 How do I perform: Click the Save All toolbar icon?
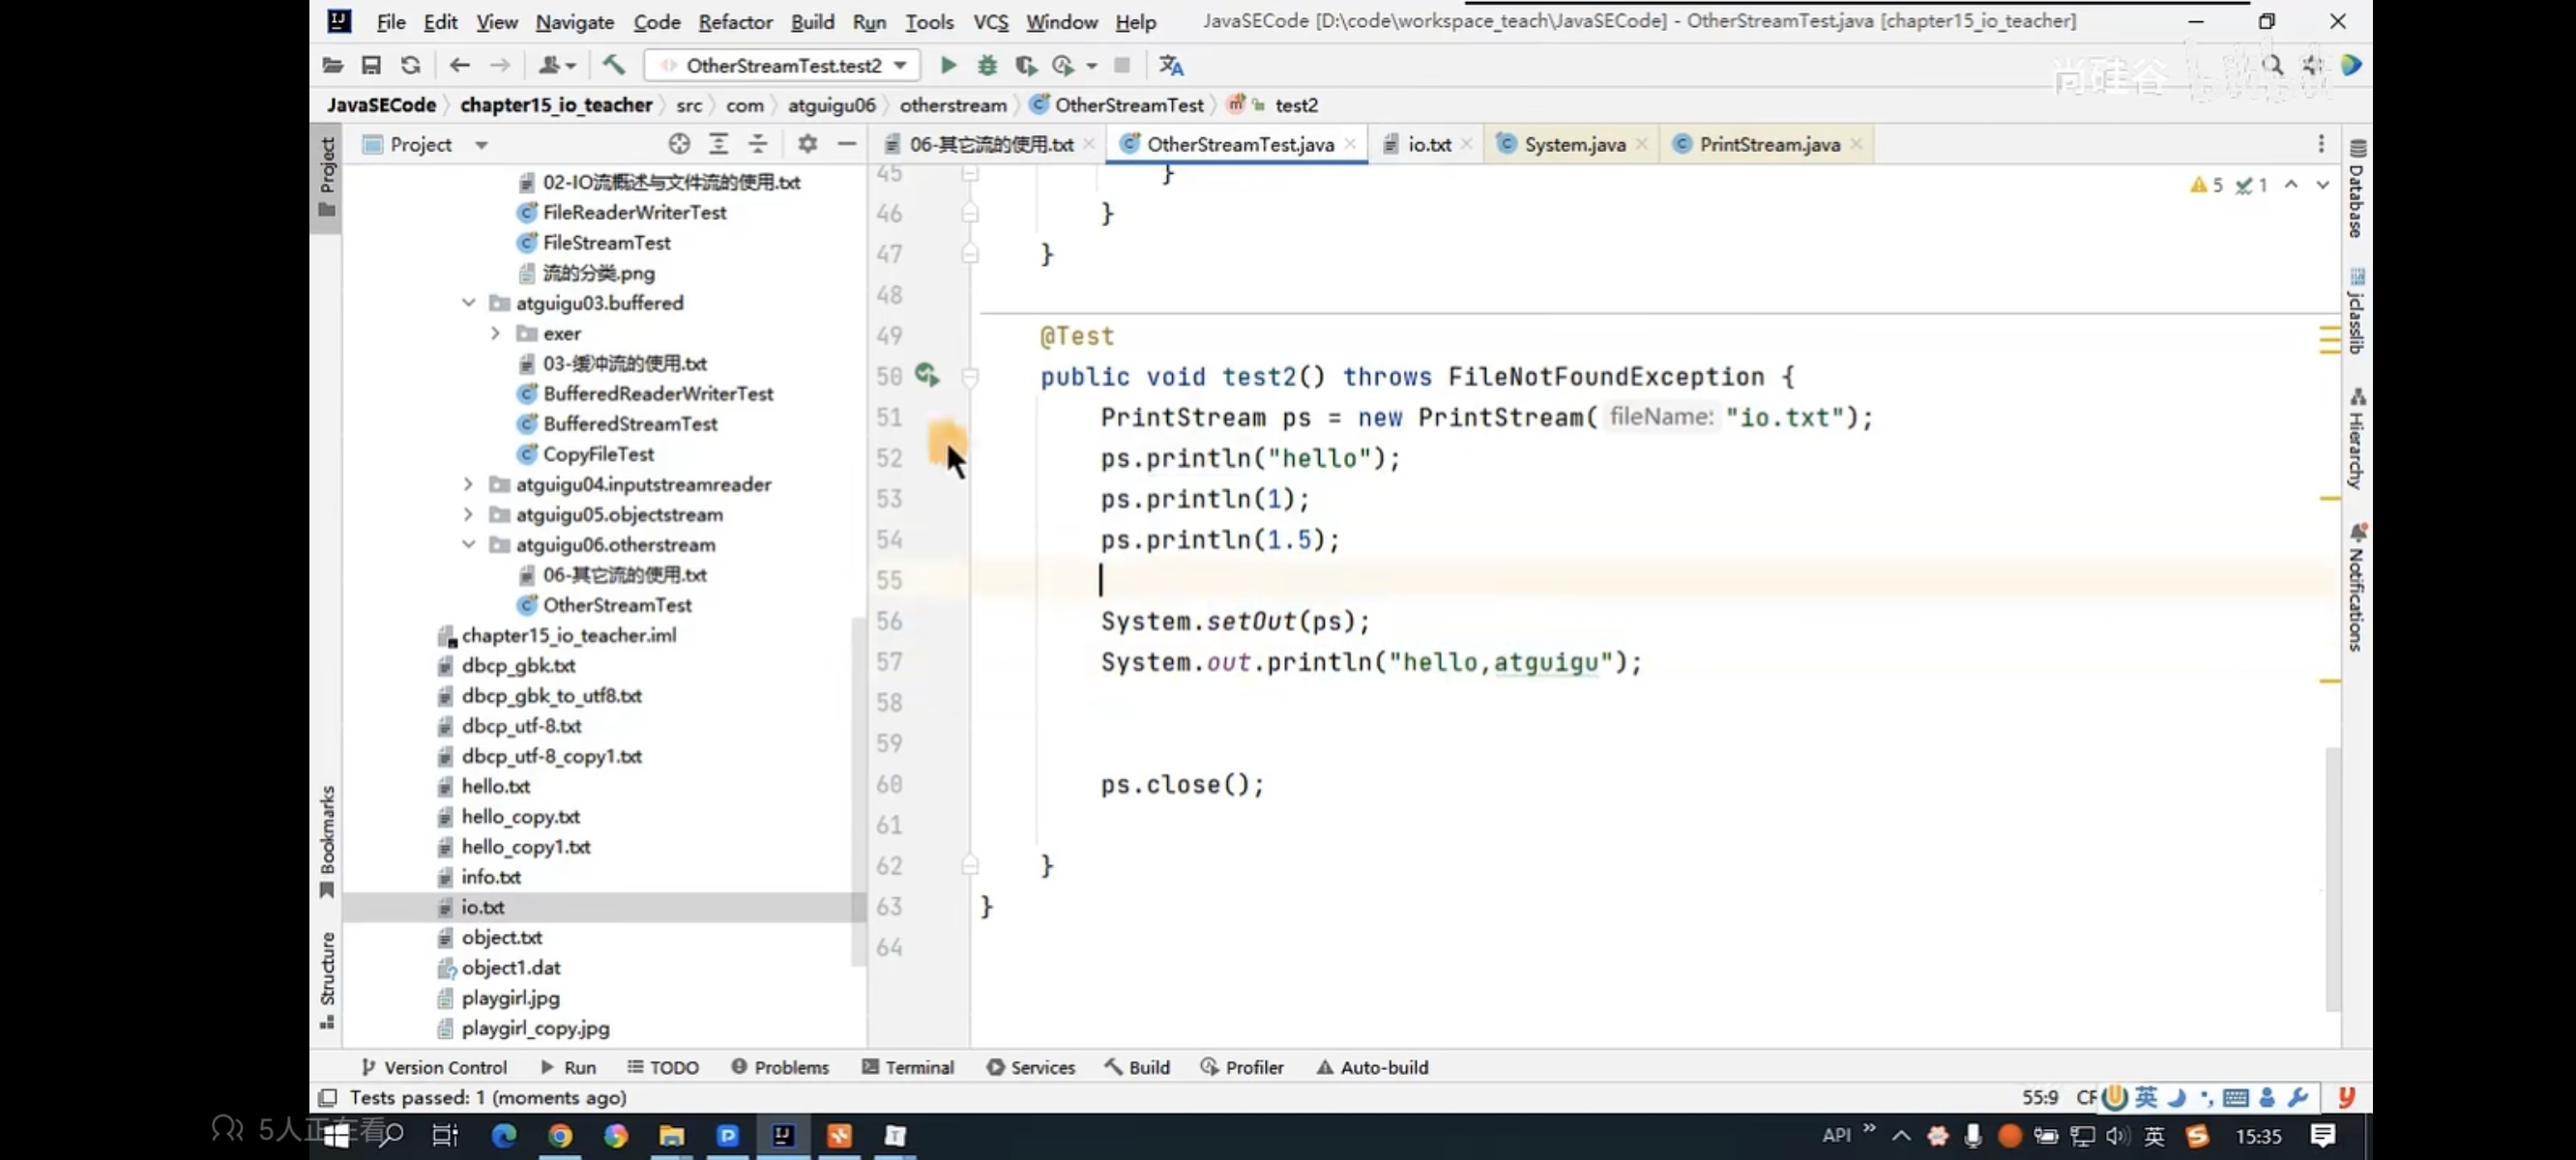tap(371, 65)
